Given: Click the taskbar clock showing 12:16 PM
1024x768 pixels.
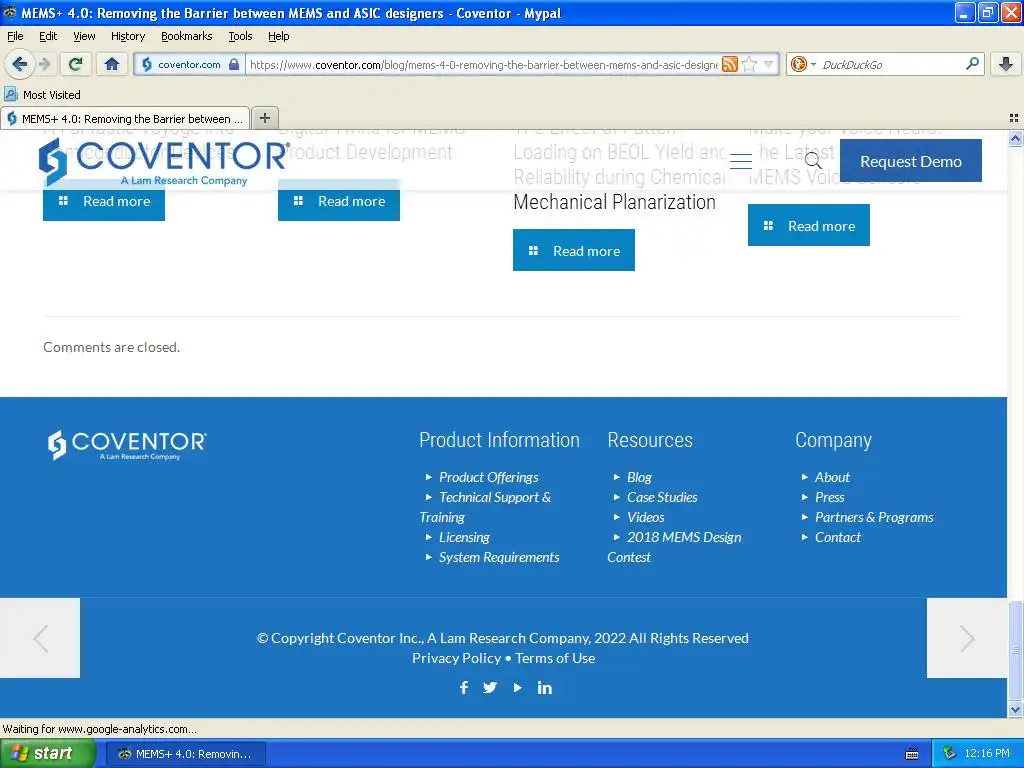Looking at the screenshot, I should (x=986, y=754).
